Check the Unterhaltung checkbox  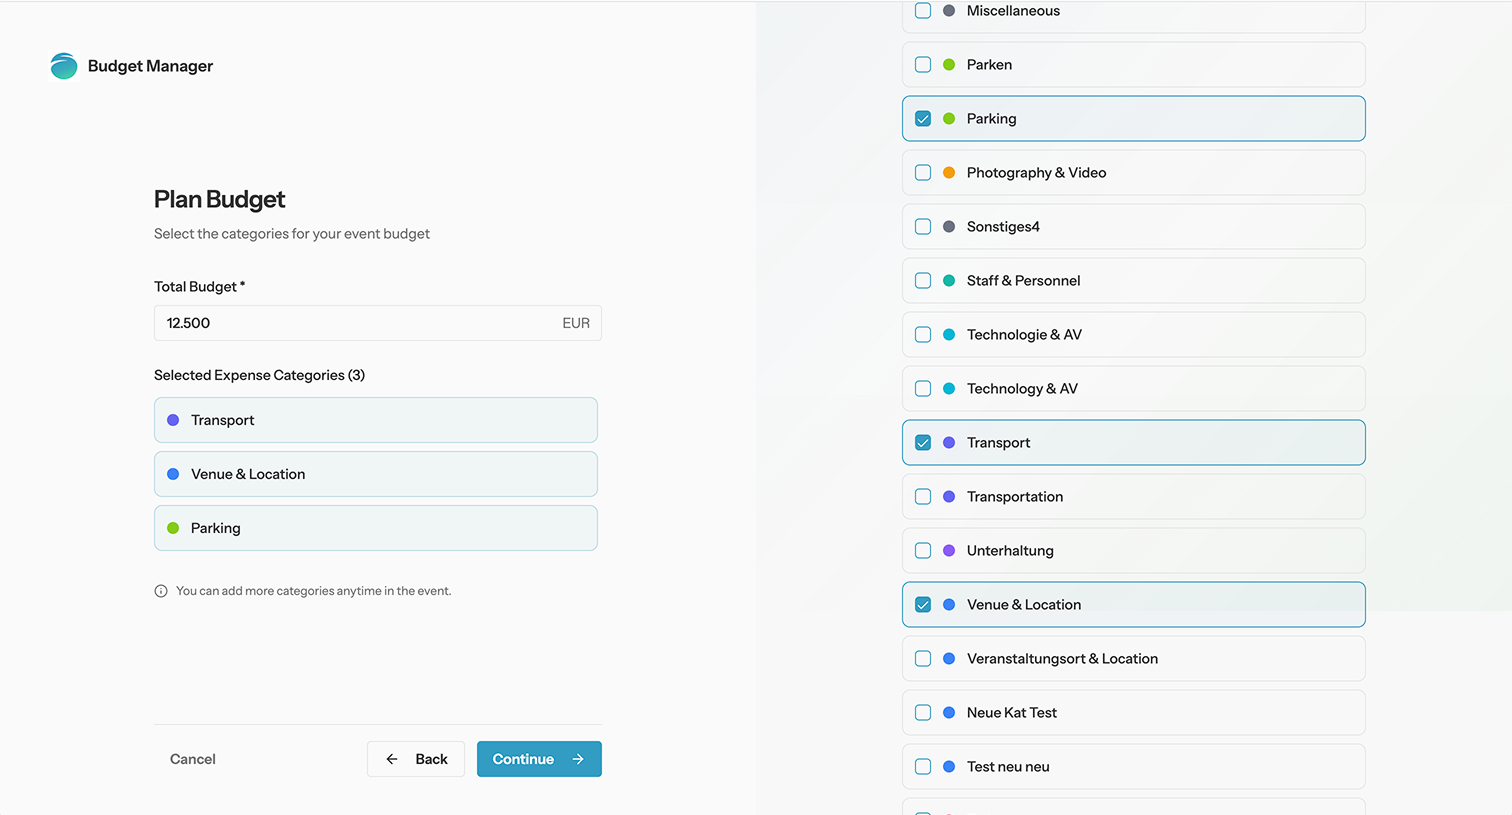tap(923, 551)
